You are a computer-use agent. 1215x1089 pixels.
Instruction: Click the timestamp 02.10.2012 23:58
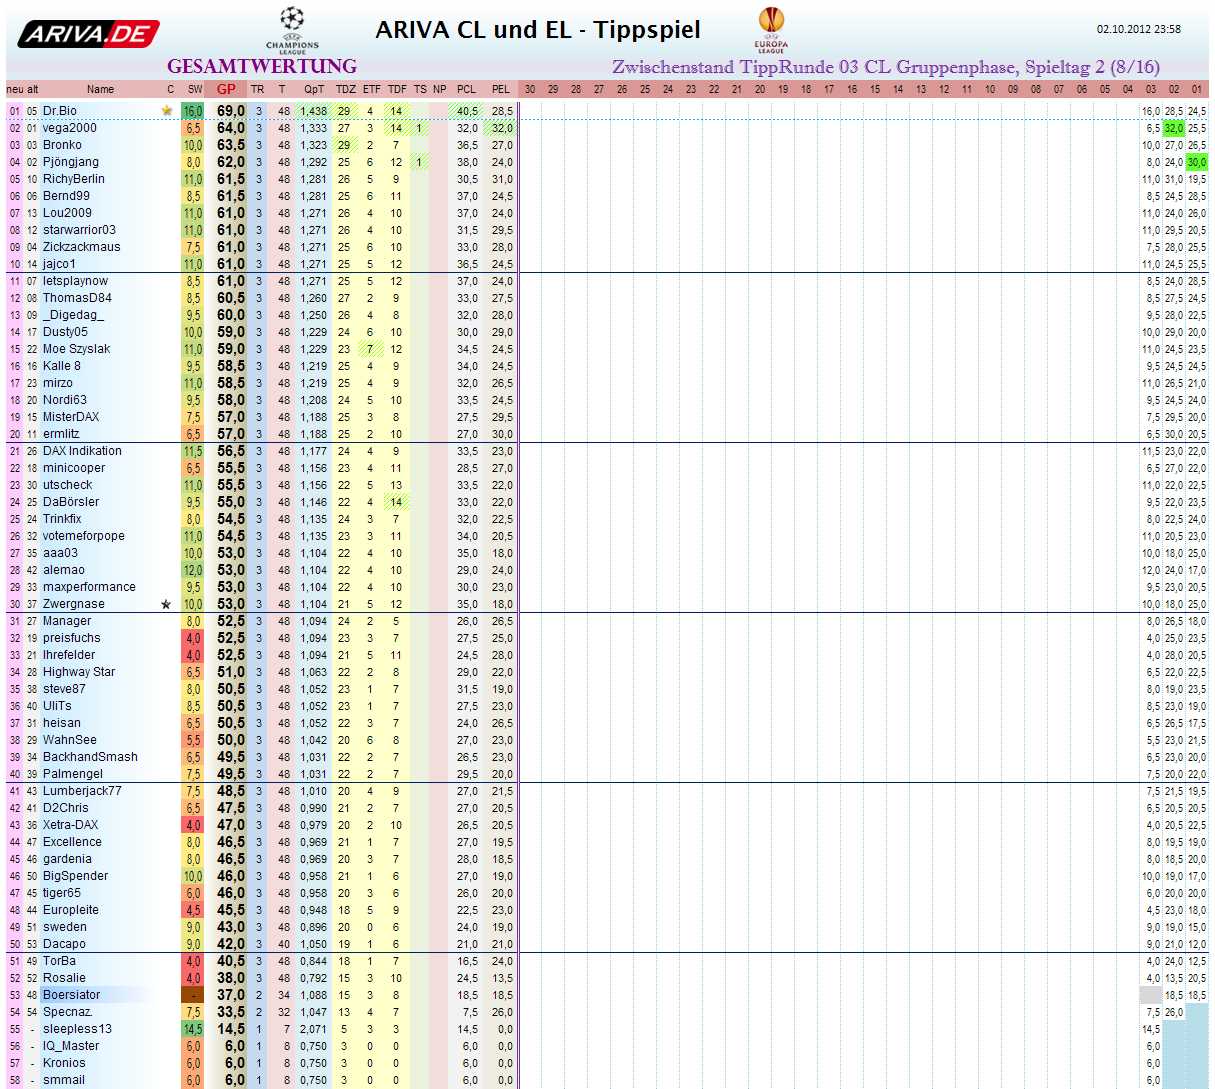1139,29
